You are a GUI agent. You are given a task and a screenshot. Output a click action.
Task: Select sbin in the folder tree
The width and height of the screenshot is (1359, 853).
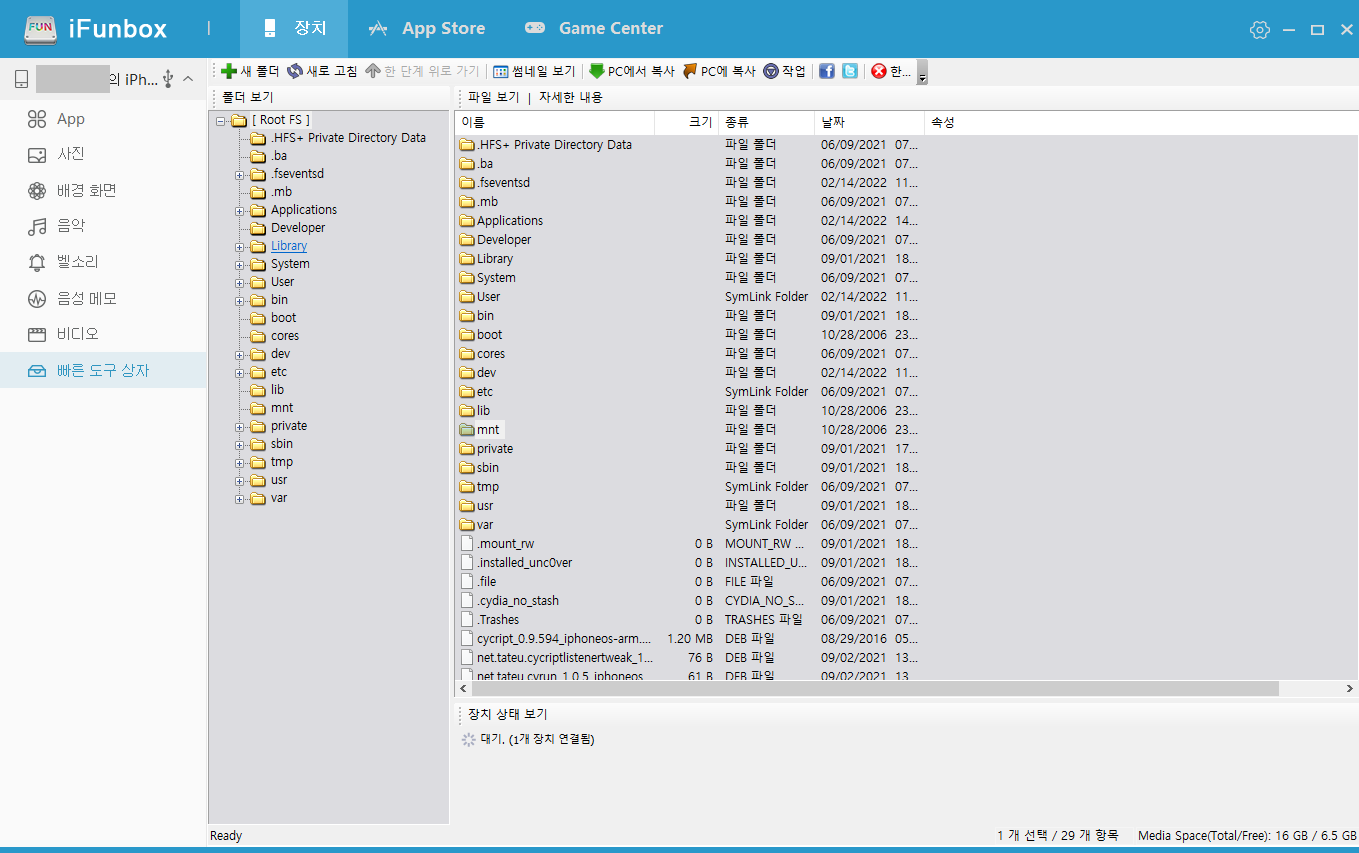(282, 444)
